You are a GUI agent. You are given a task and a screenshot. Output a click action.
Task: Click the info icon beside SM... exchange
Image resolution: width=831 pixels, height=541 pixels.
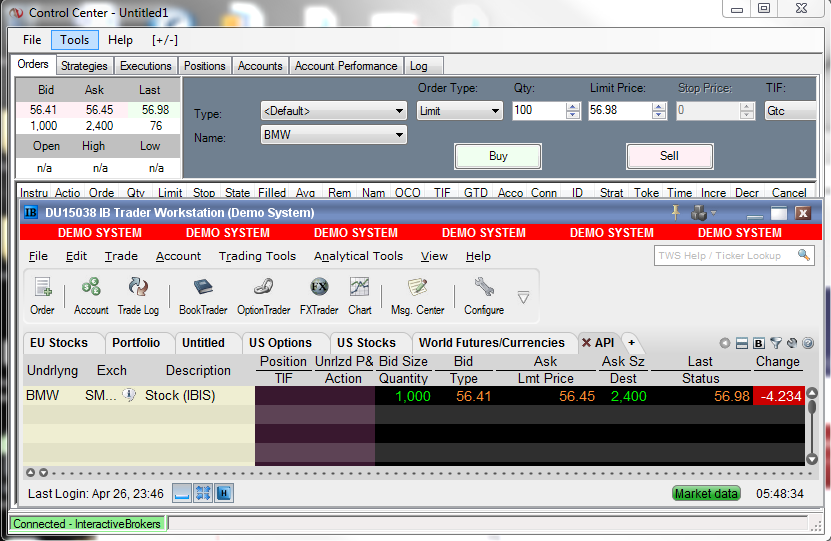[129, 395]
